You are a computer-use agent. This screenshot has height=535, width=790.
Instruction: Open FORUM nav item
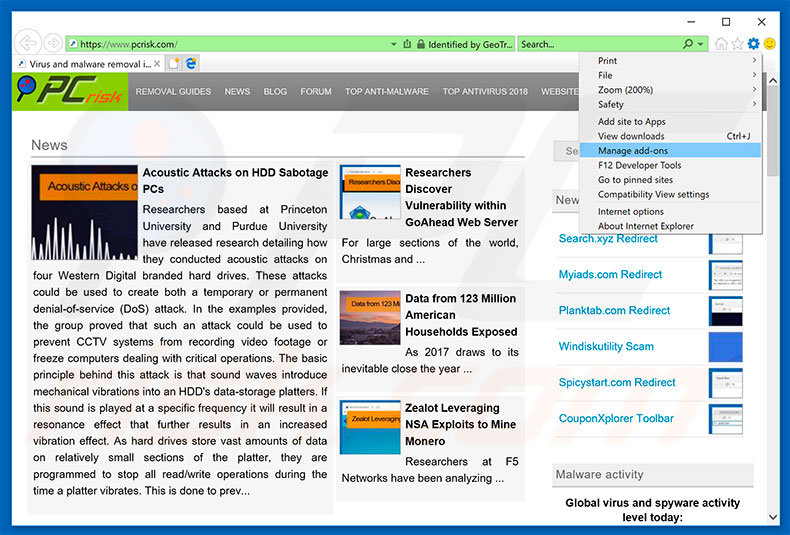coord(316,92)
